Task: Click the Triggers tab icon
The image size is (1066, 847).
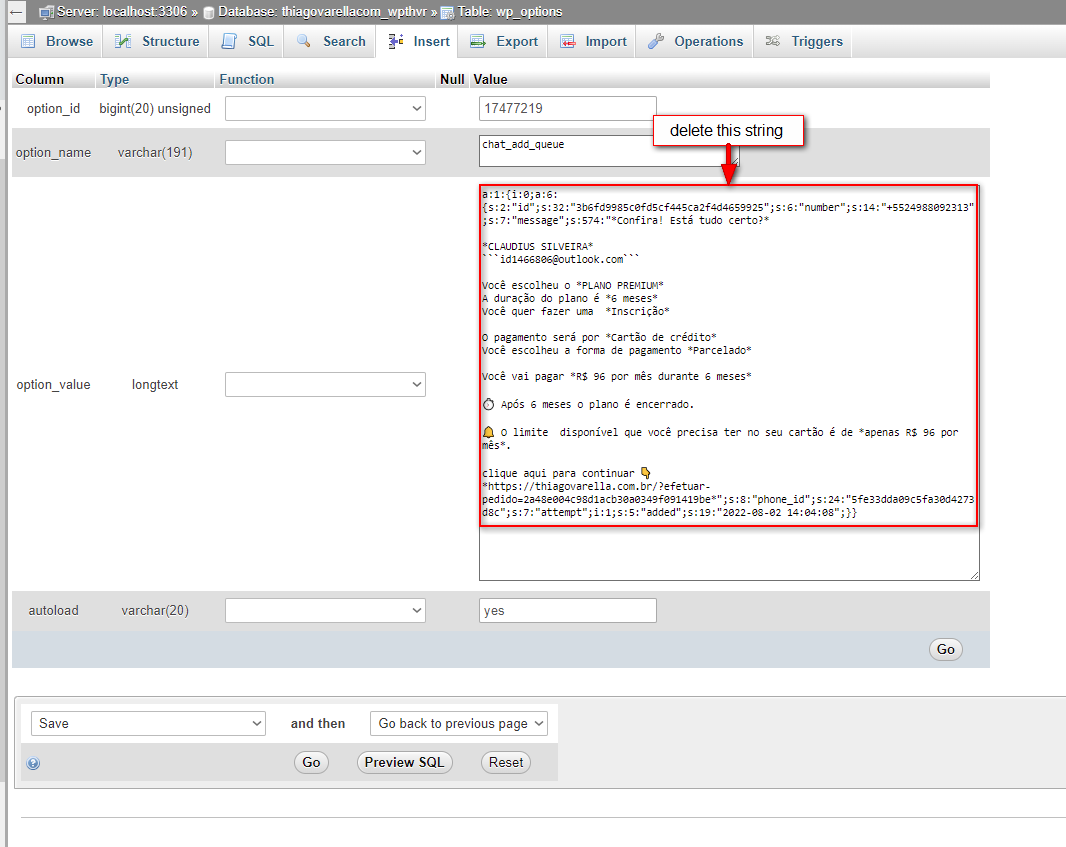Action: click(773, 41)
